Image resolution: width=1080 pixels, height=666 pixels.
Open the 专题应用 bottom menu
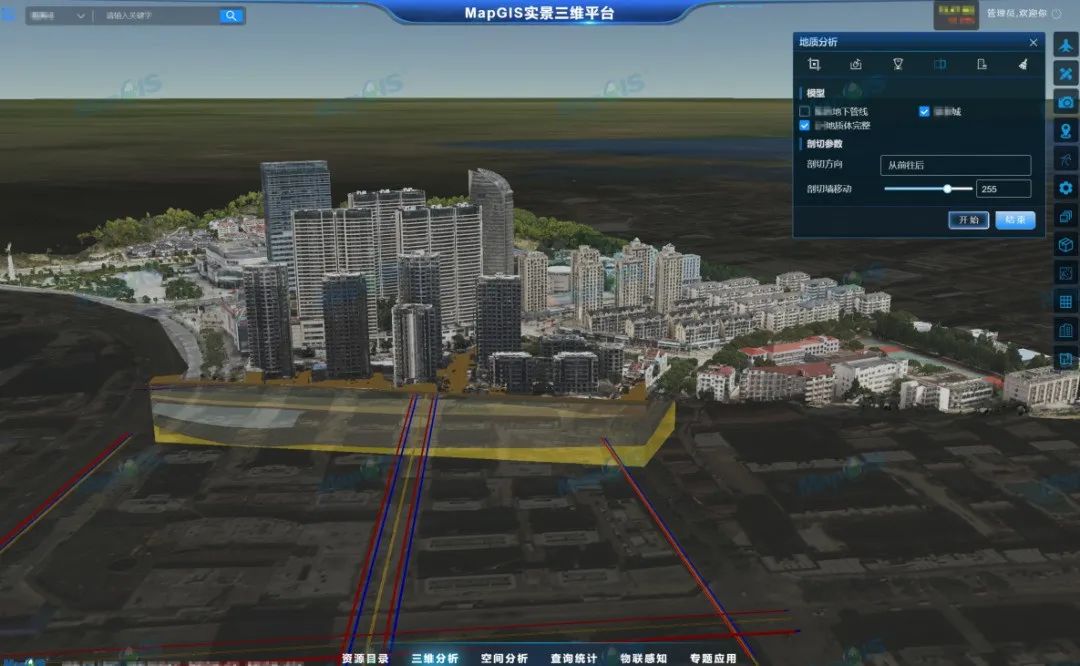[713, 658]
